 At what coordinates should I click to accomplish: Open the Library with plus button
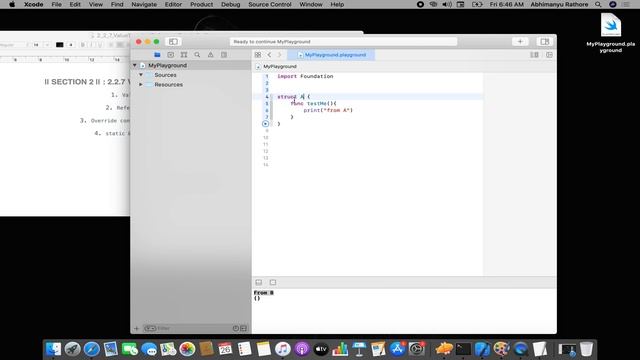click(520, 42)
